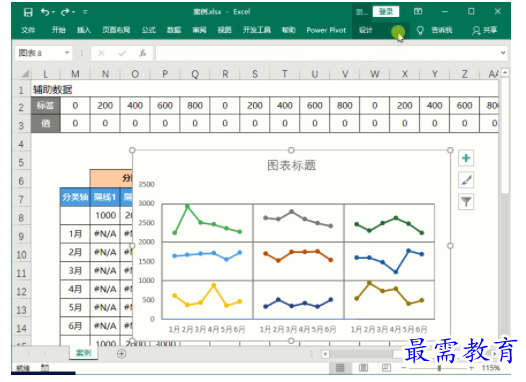
Task: Switch to the 插入 tab
Action: pyautogui.click(x=84, y=30)
